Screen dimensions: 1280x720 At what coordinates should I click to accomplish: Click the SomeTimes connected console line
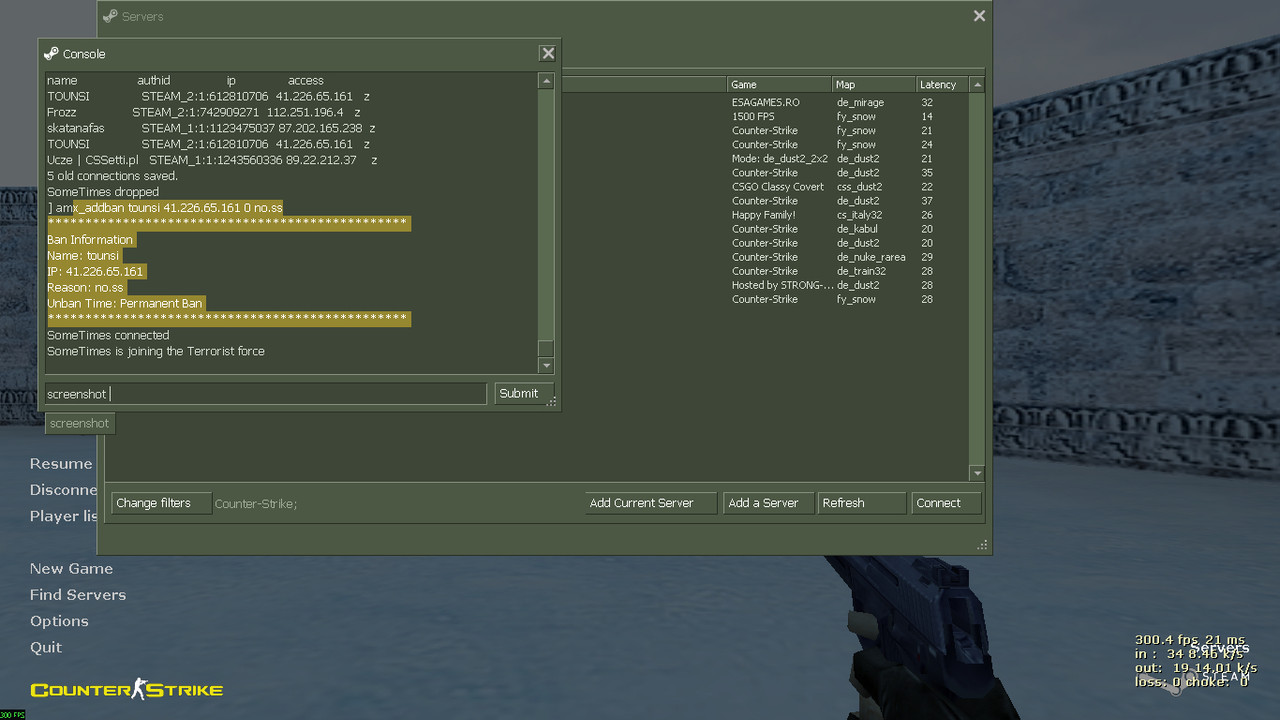click(x=108, y=336)
